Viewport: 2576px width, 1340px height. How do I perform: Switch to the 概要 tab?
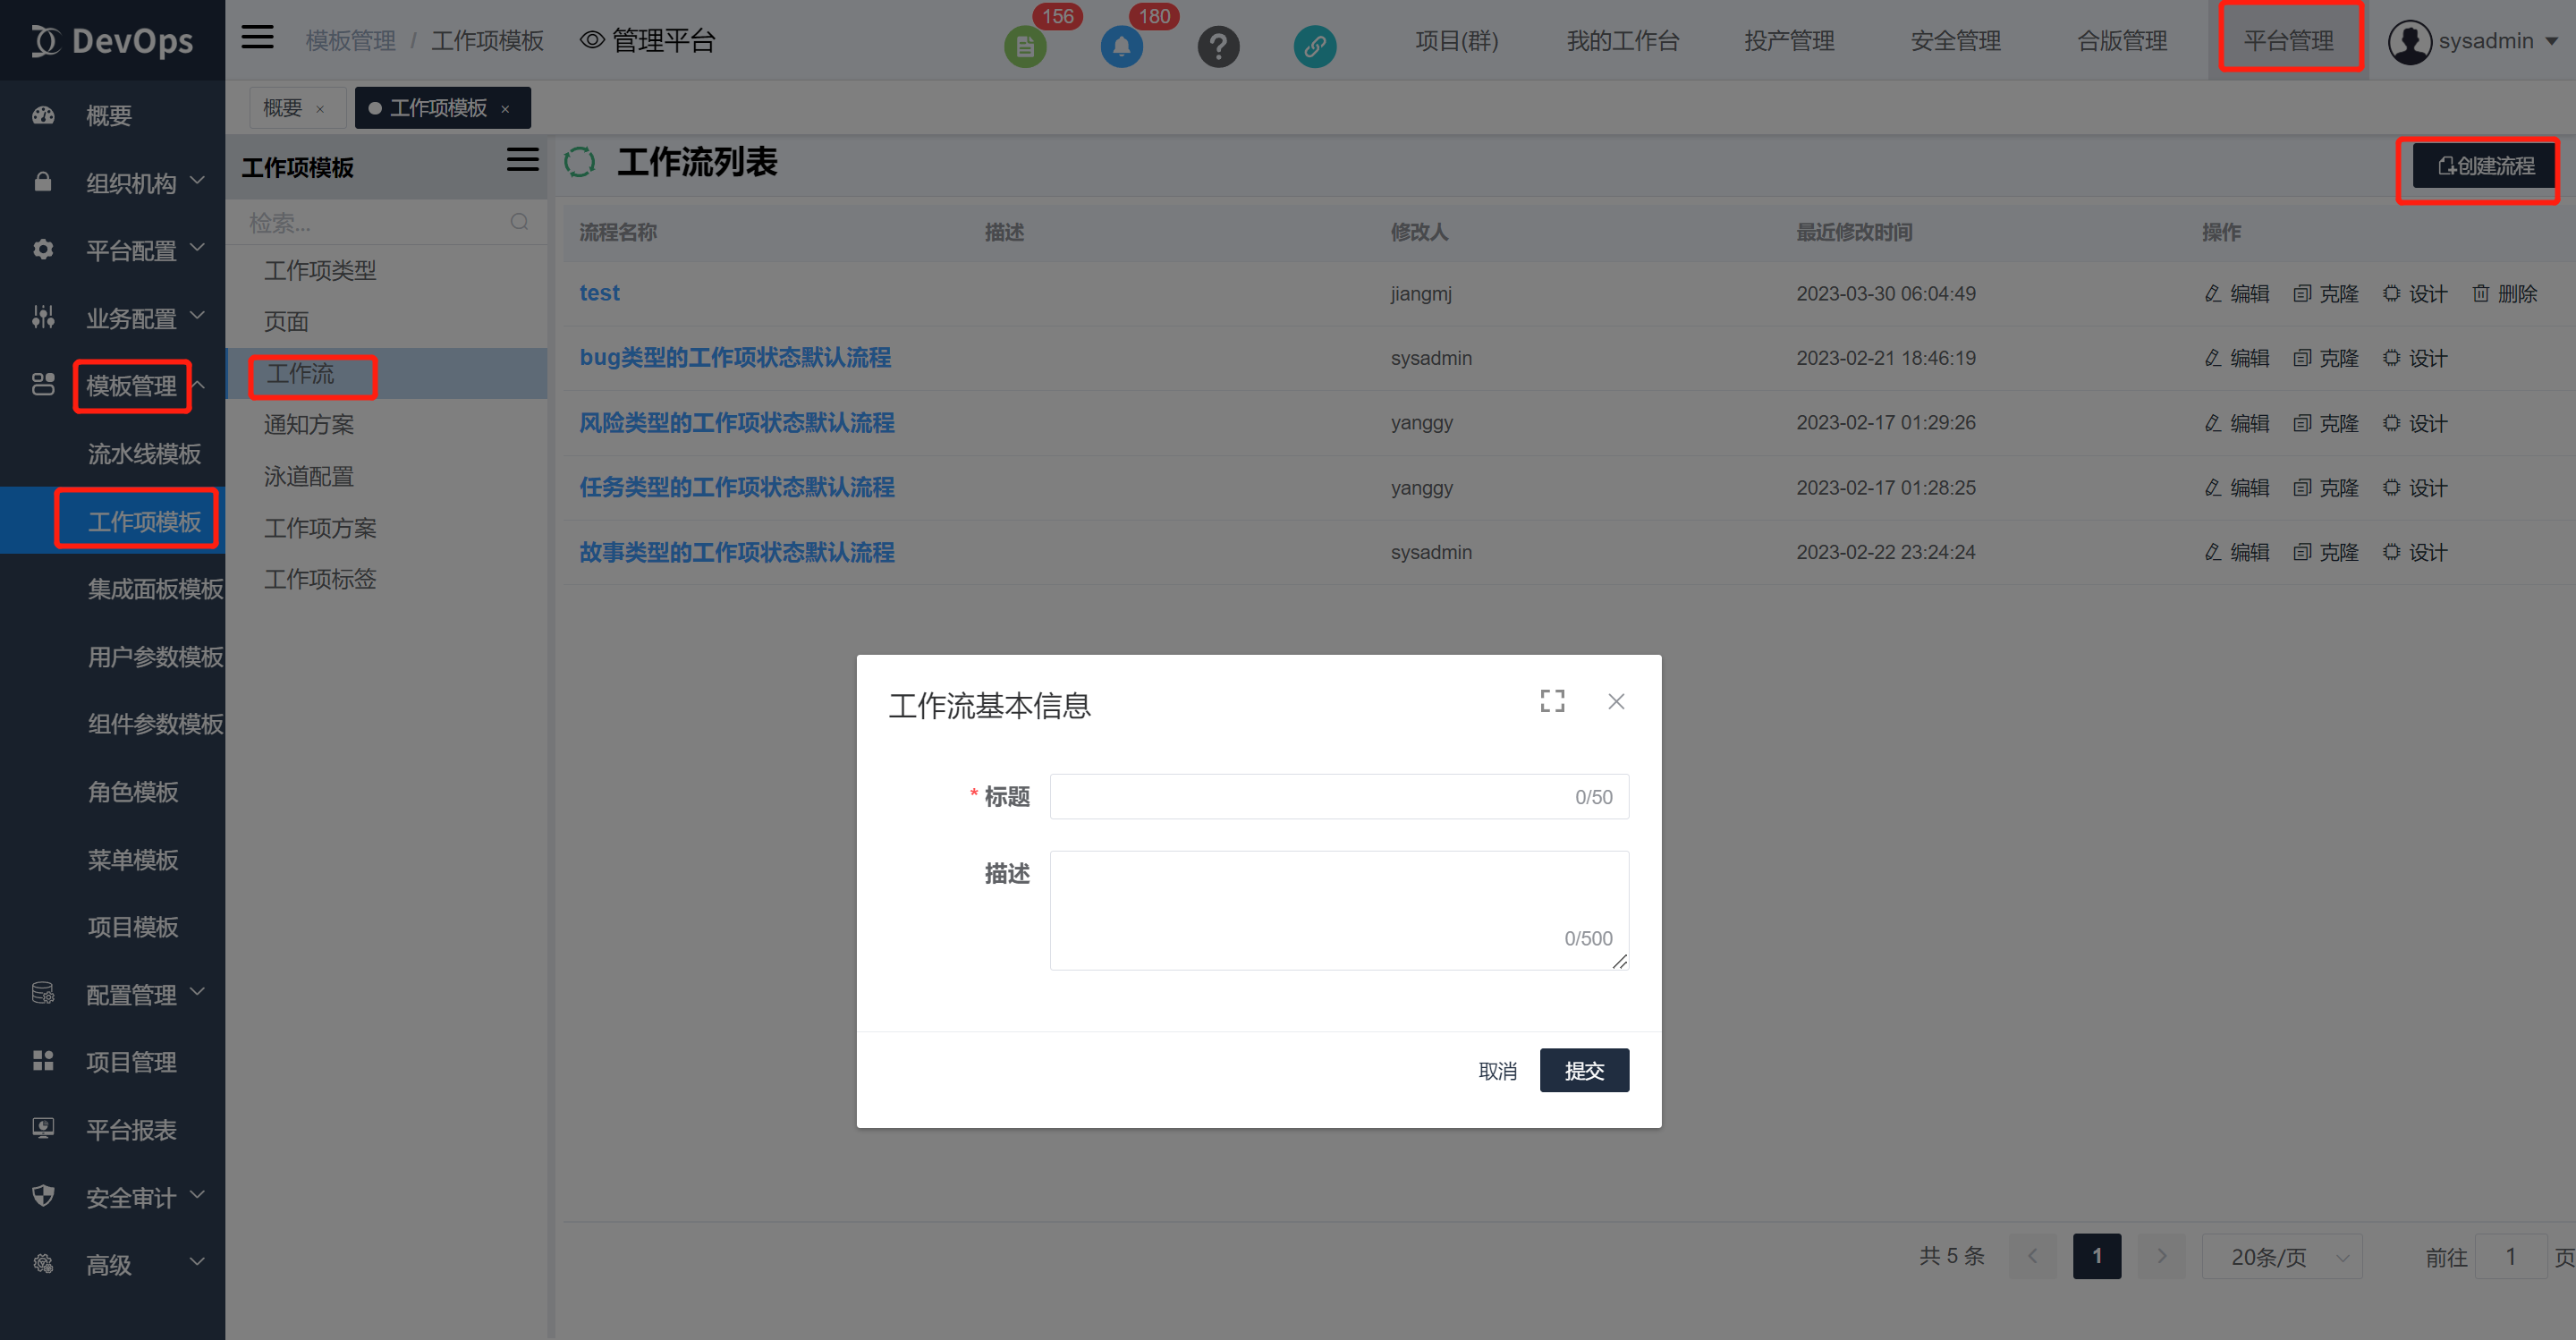click(x=282, y=108)
